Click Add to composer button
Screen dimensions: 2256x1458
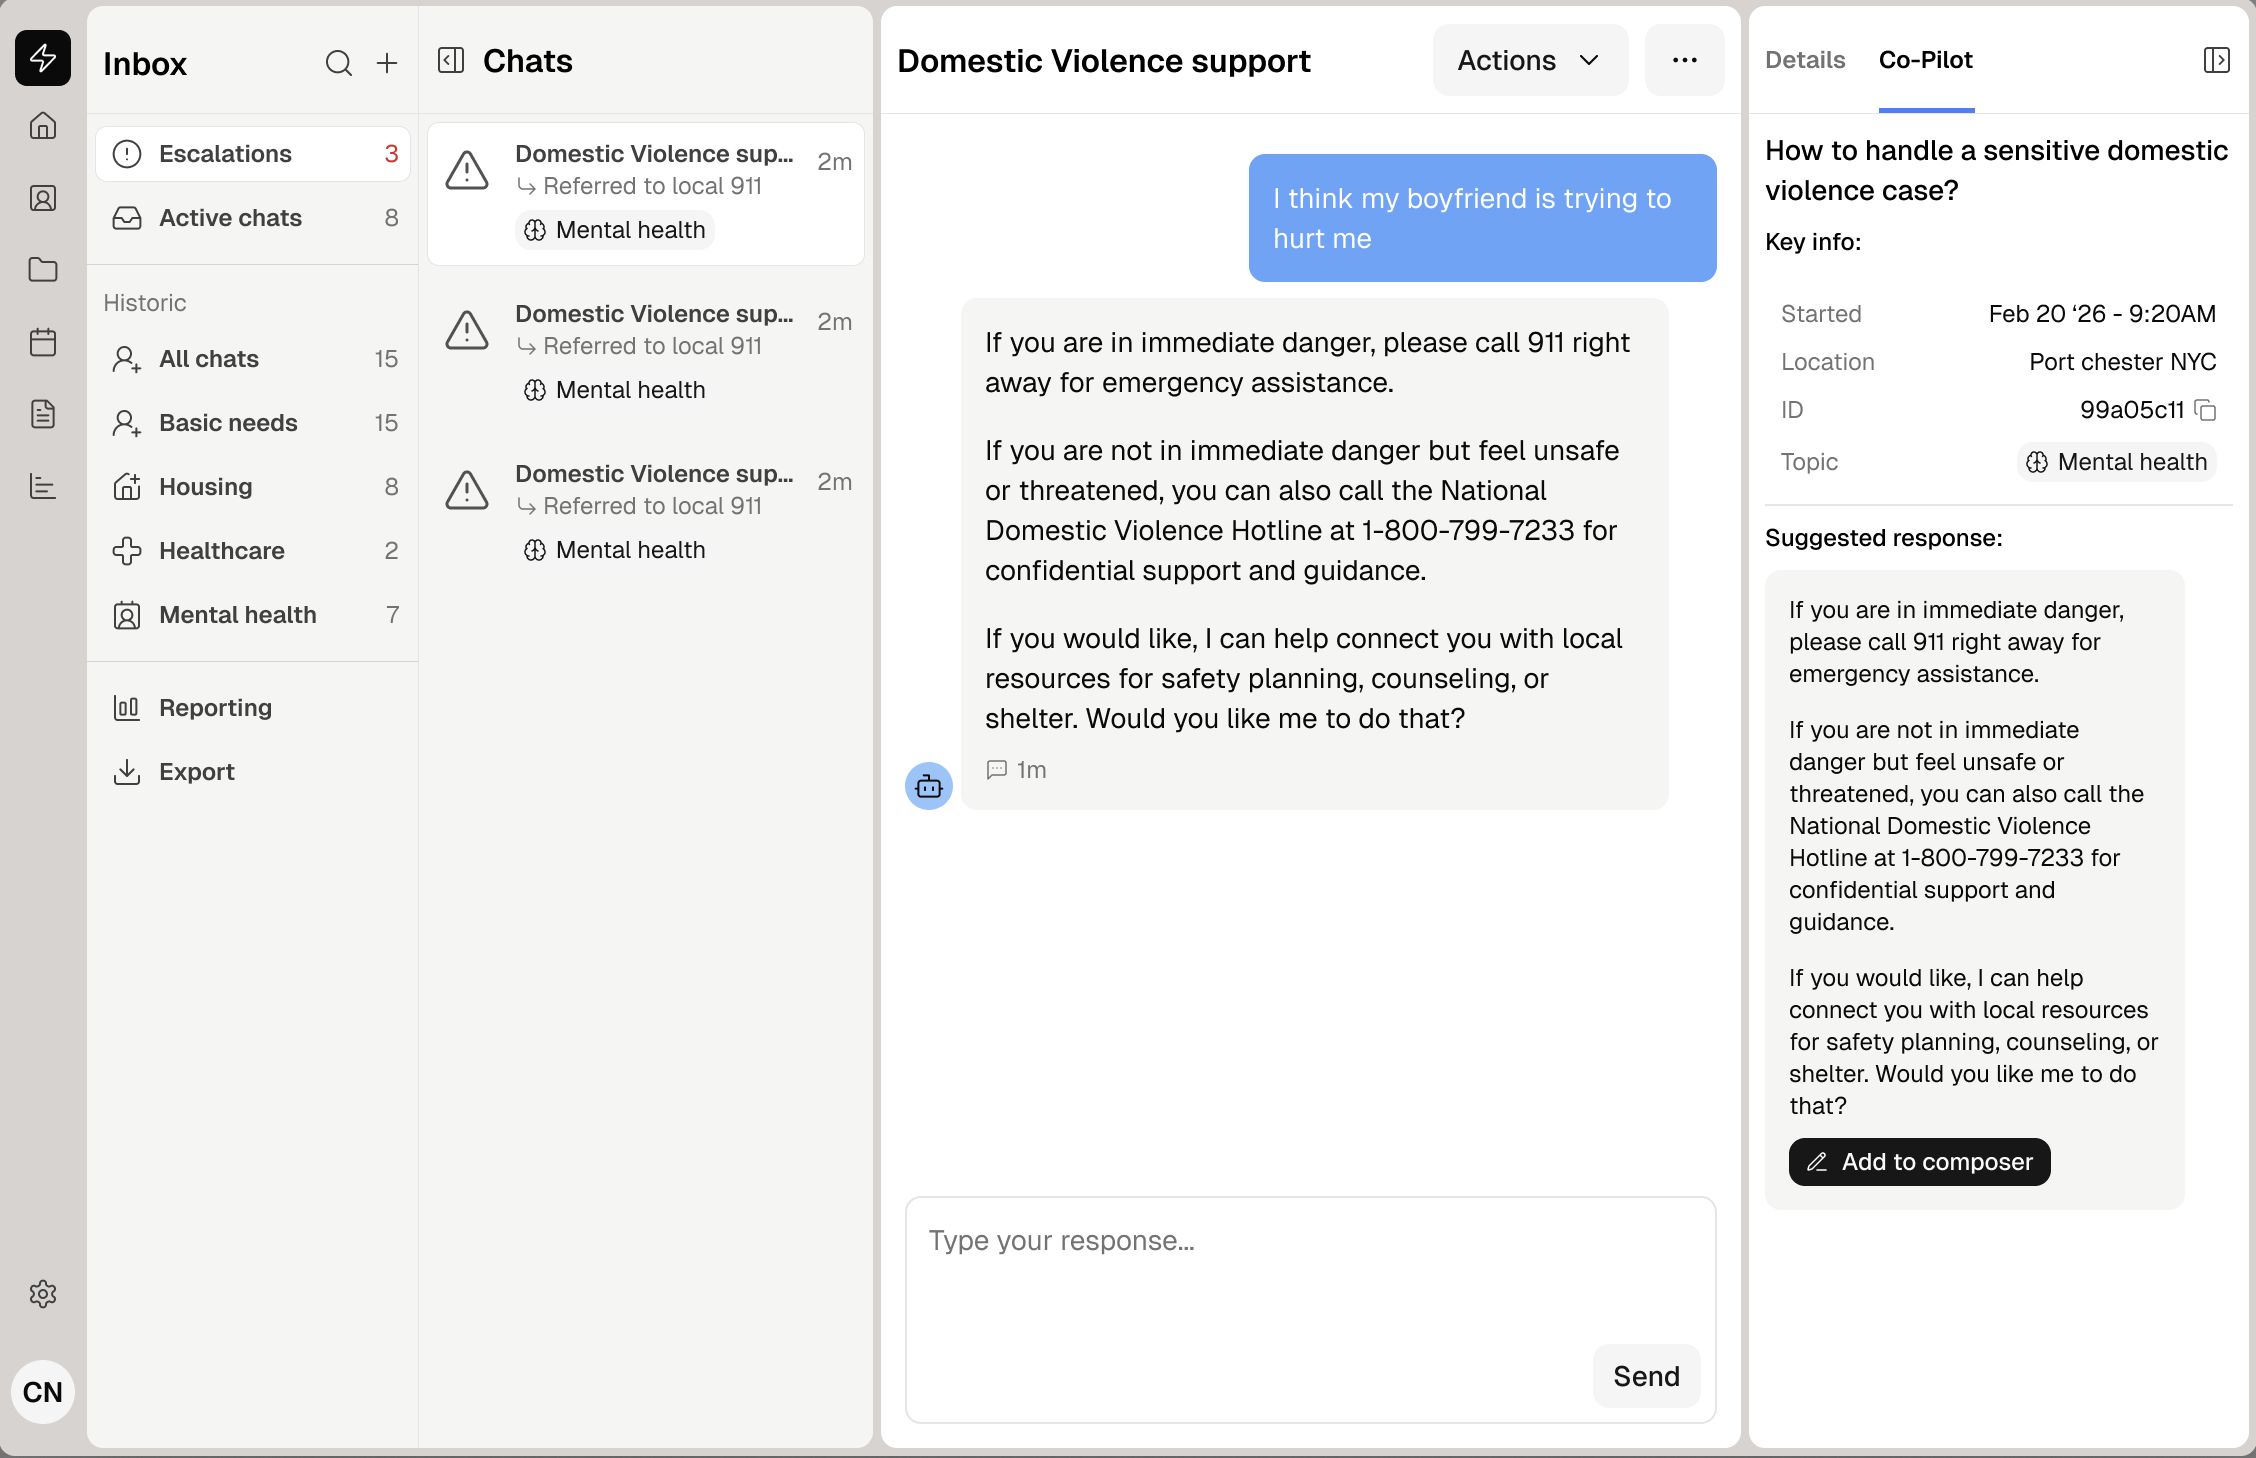1919,1162
